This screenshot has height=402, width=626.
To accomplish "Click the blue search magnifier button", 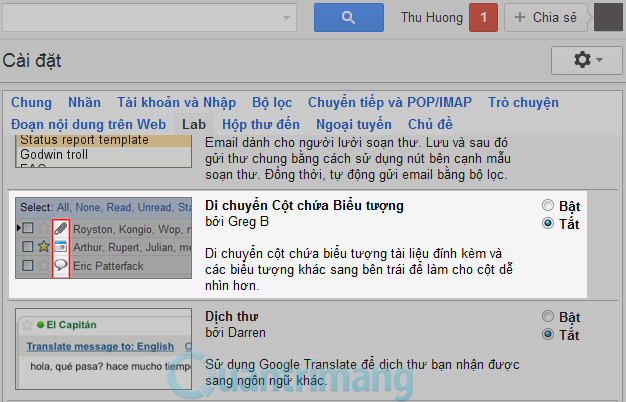I will tap(349, 18).
